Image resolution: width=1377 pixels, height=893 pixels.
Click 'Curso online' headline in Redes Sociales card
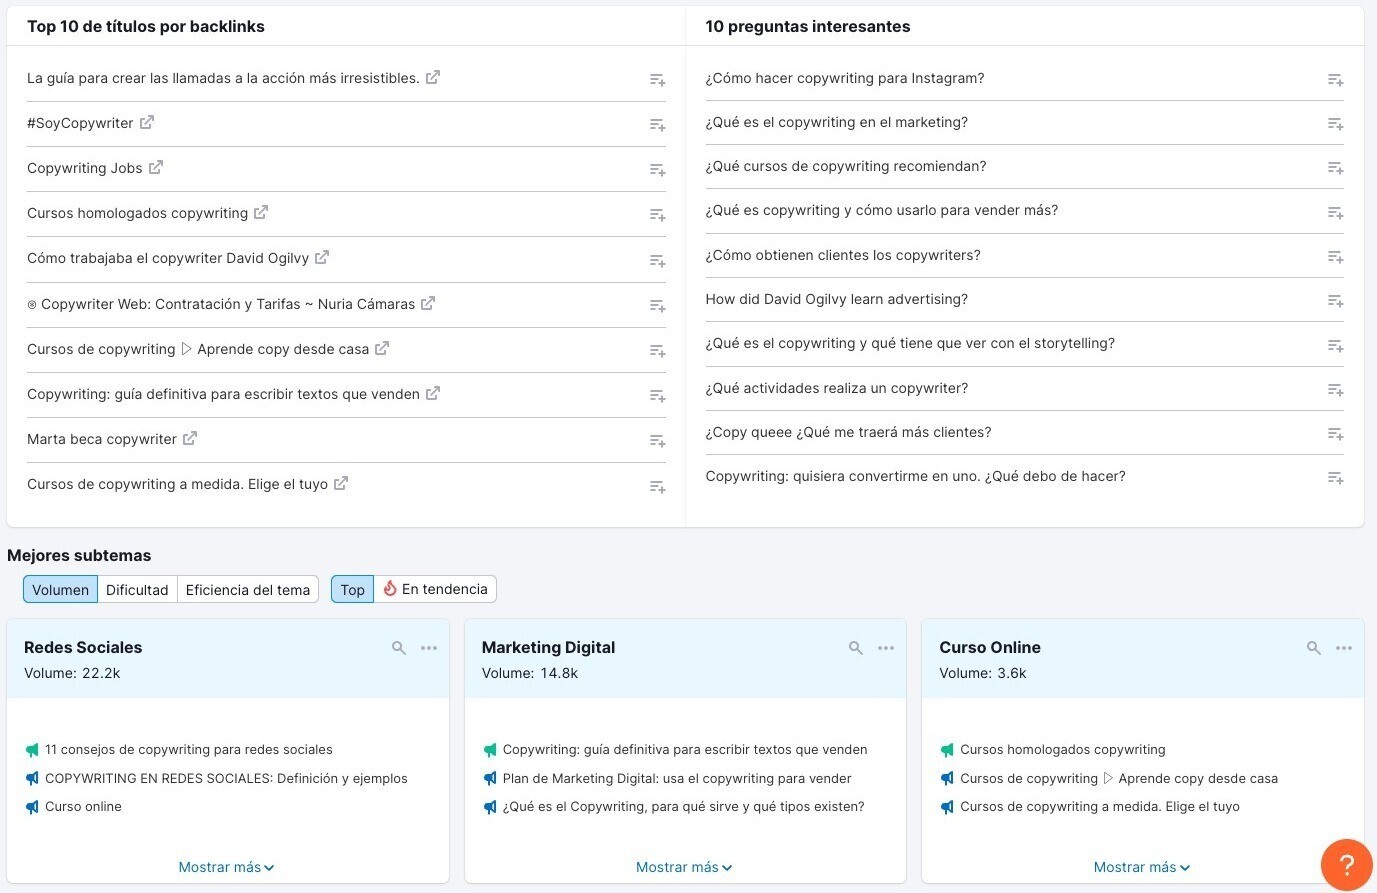pyautogui.click(x=83, y=806)
